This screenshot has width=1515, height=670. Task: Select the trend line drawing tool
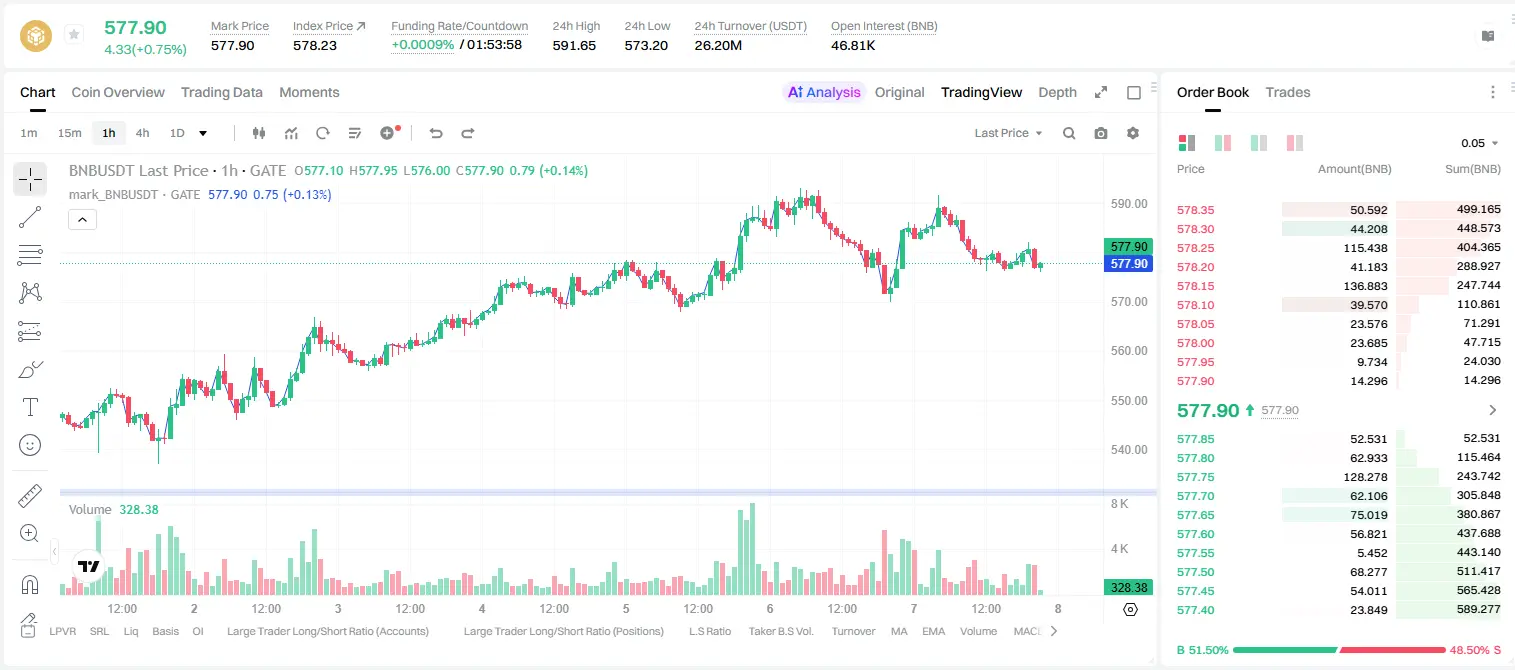[30, 217]
